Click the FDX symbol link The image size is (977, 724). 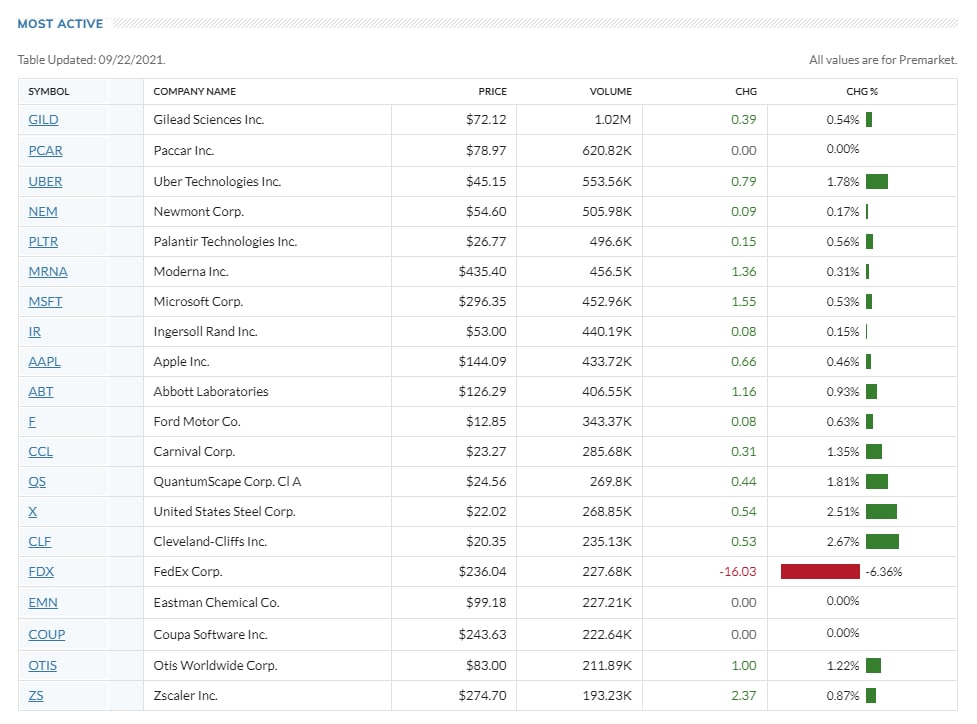41,571
